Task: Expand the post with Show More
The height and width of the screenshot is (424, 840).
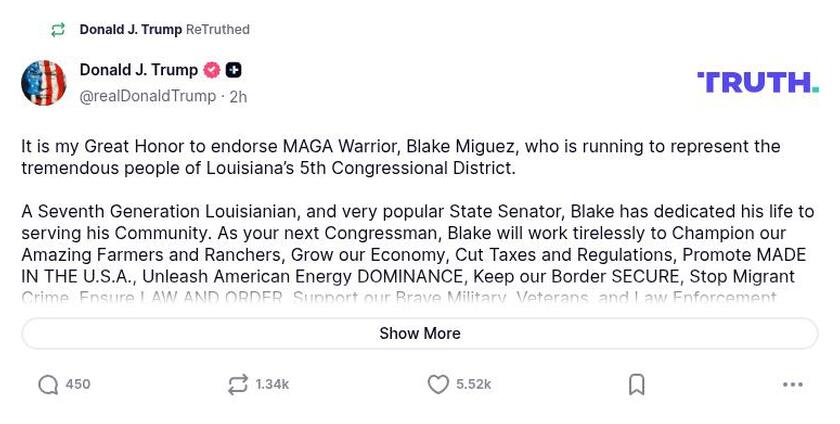Action: click(420, 334)
